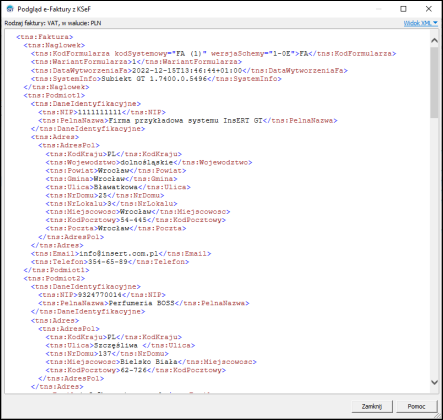The image size is (443, 420).
Task: Click the NrDomu 25 line
Action: pos(105,195)
